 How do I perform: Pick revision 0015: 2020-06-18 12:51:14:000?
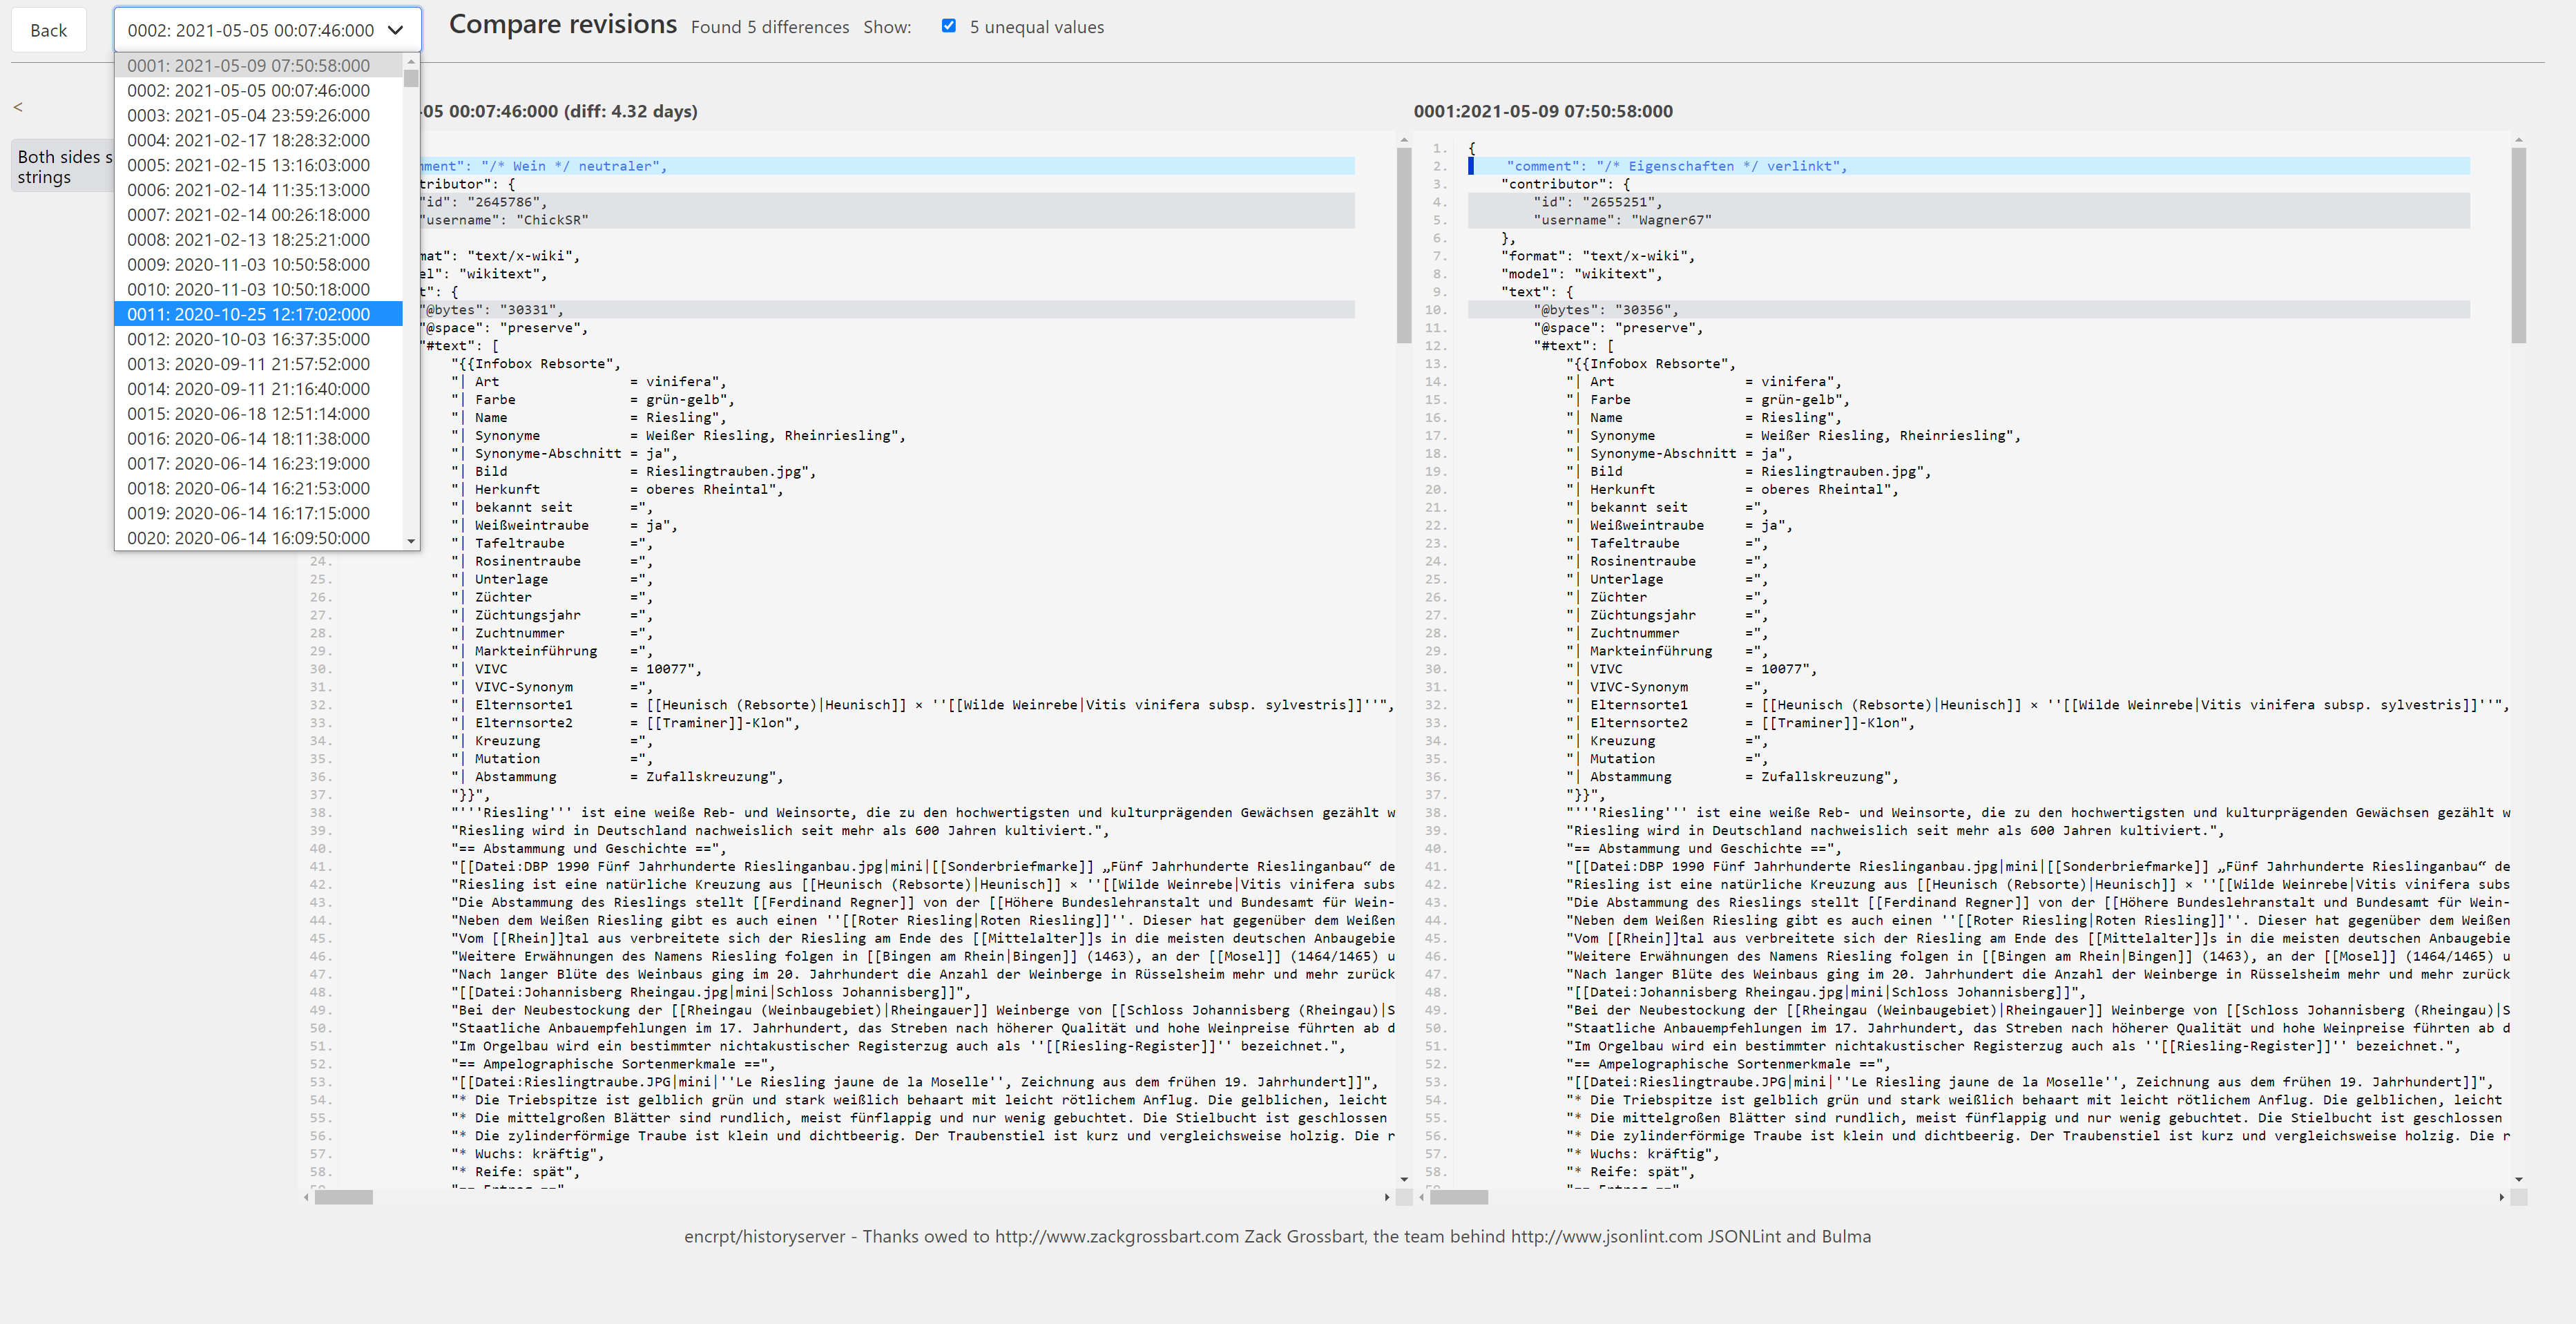point(258,414)
